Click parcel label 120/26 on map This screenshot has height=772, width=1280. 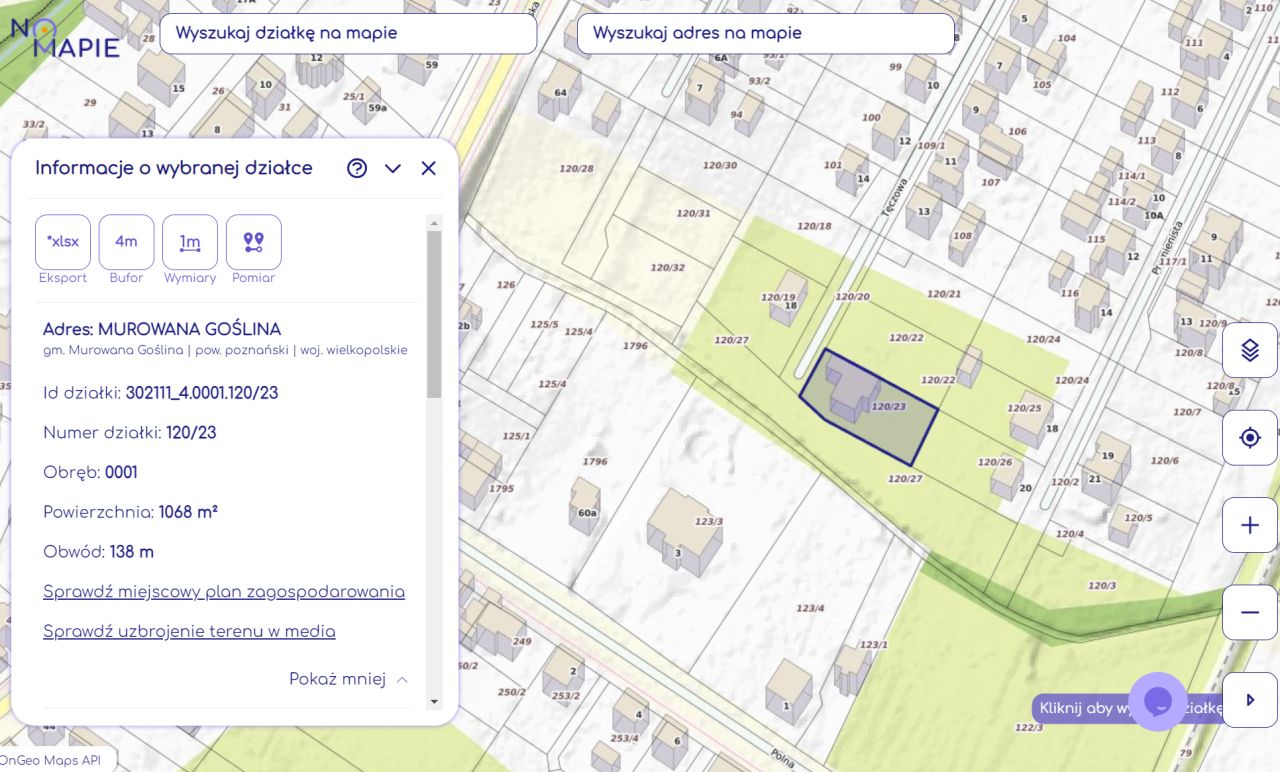pyautogui.click(x=995, y=462)
